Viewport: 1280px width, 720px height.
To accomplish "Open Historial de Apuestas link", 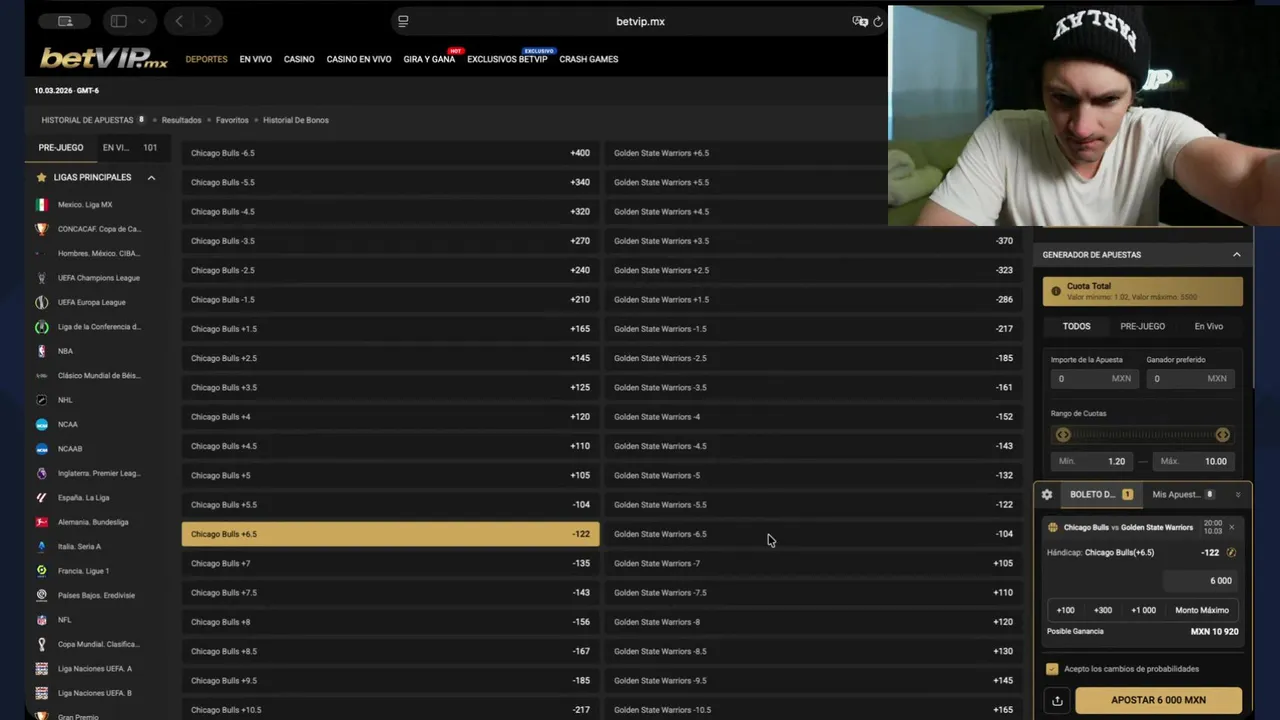I will pyautogui.click(x=87, y=120).
